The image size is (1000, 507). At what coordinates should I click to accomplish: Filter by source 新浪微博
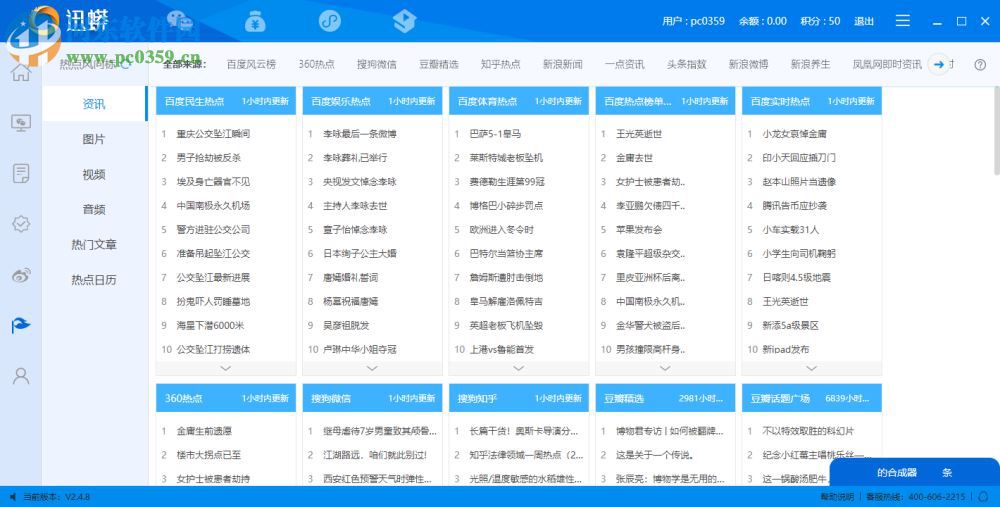click(x=748, y=64)
